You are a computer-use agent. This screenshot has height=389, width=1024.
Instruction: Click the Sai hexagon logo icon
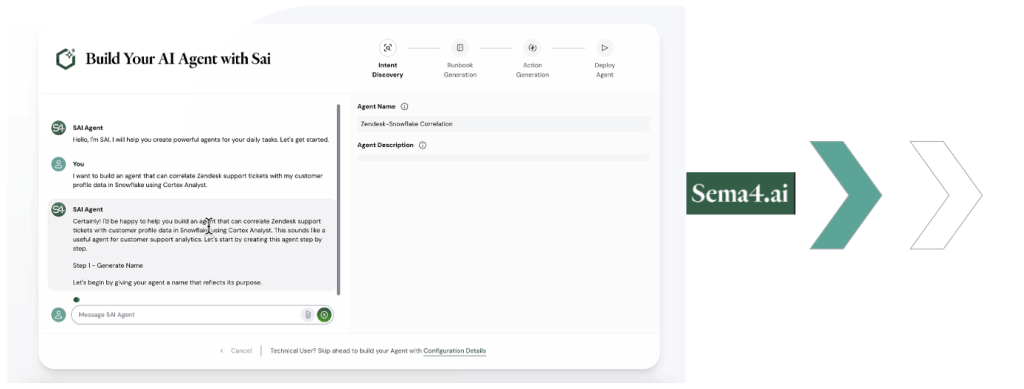[66, 59]
